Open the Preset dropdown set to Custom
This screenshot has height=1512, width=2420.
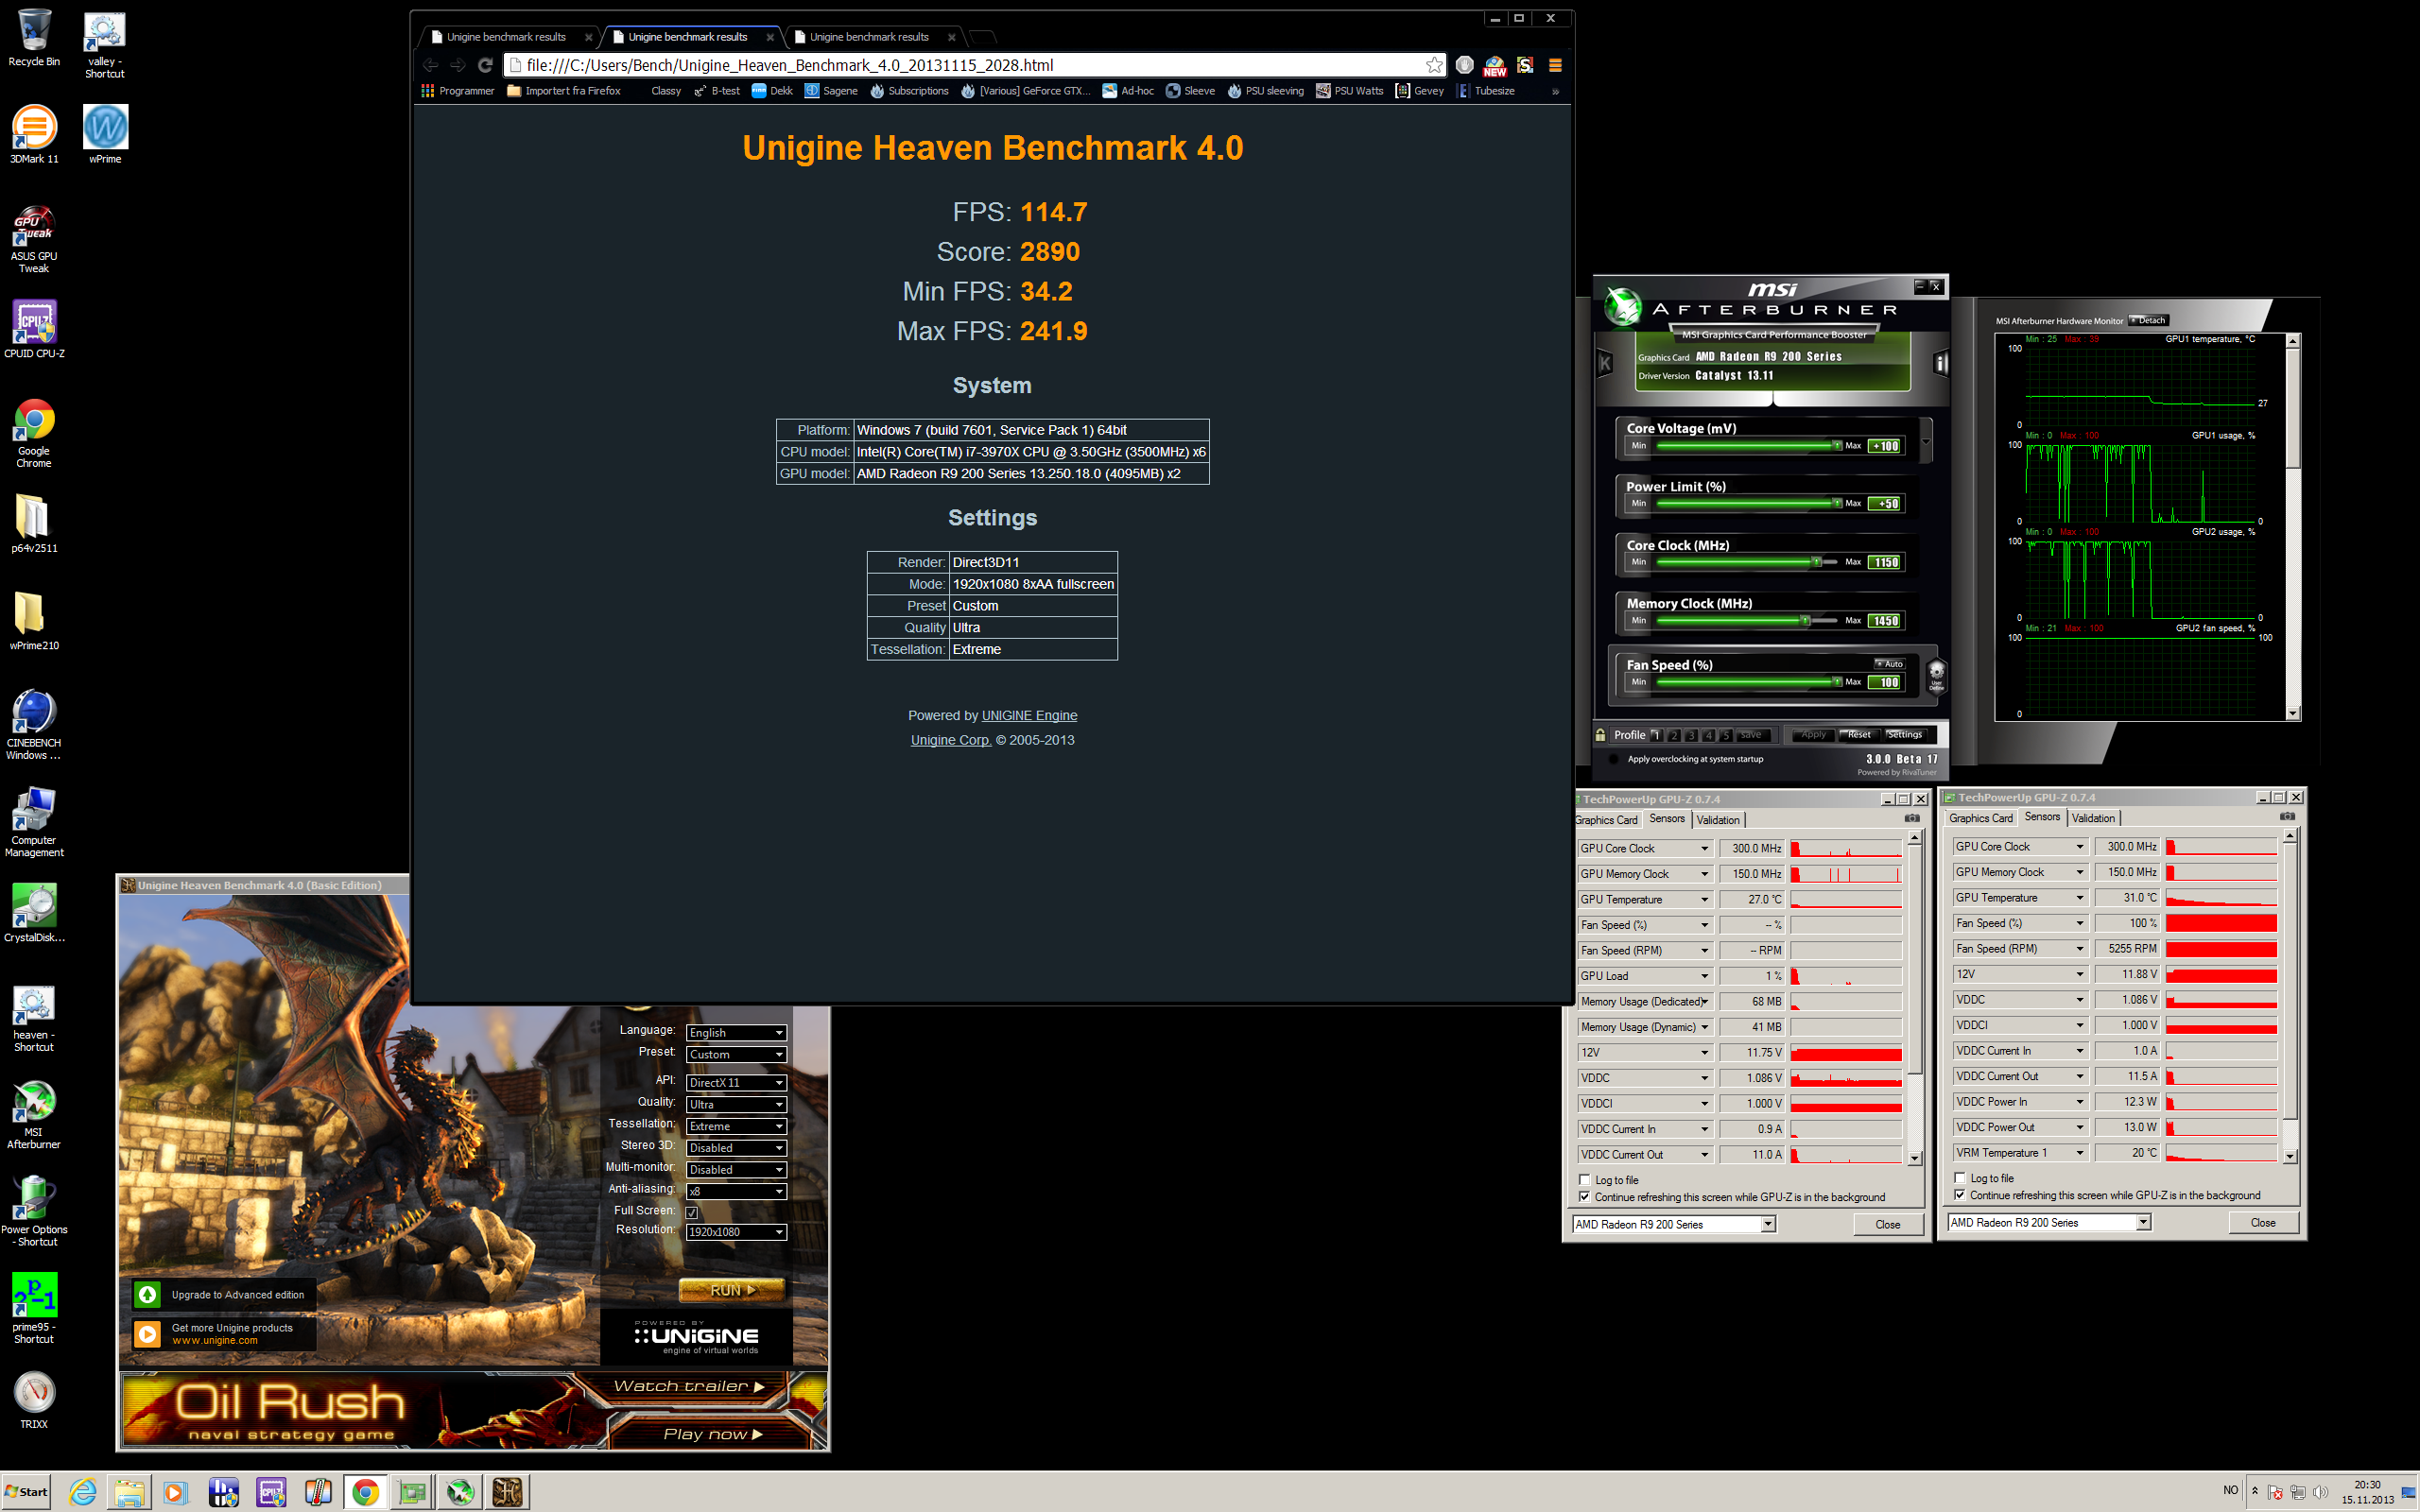click(736, 1054)
